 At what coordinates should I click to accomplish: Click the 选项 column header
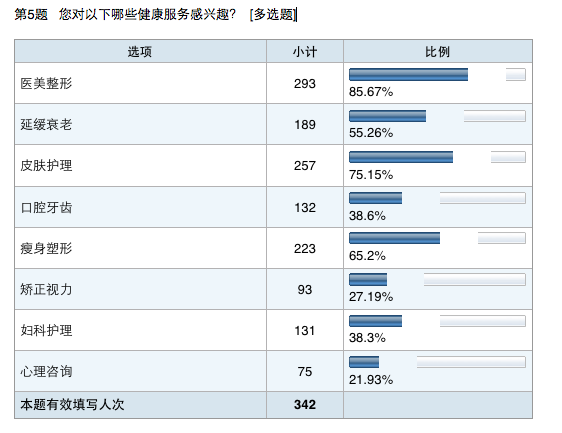[140, 52]
